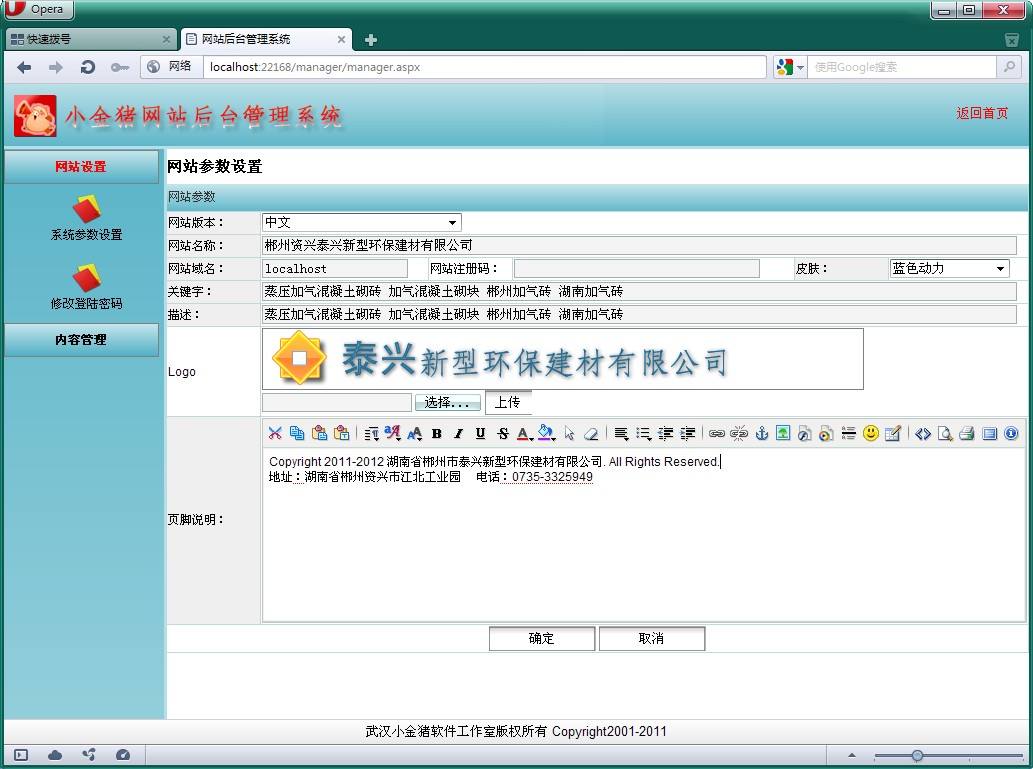Screen dimensions: 1033x769
Task: Click the insert hyperlink chain icon
Action: tap(717, 433)
